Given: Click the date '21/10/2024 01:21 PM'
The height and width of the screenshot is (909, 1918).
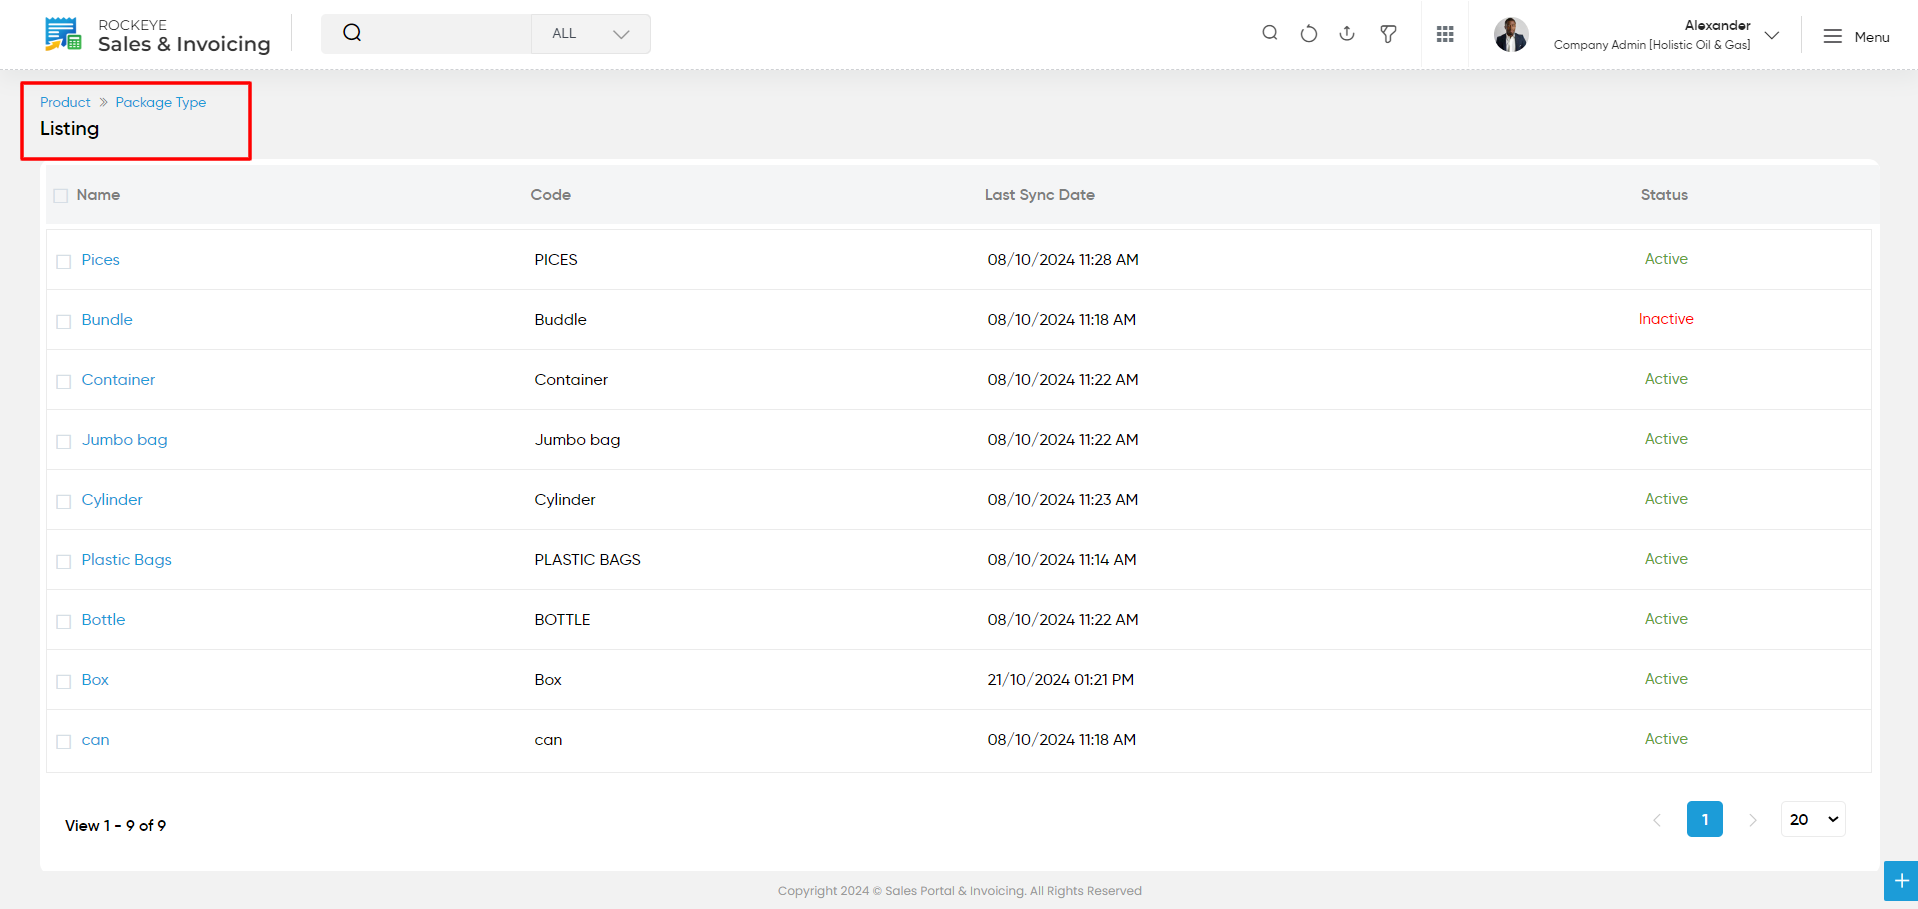Looking at the screenshot, I should pyautogui.click(x=1061, y=680).
